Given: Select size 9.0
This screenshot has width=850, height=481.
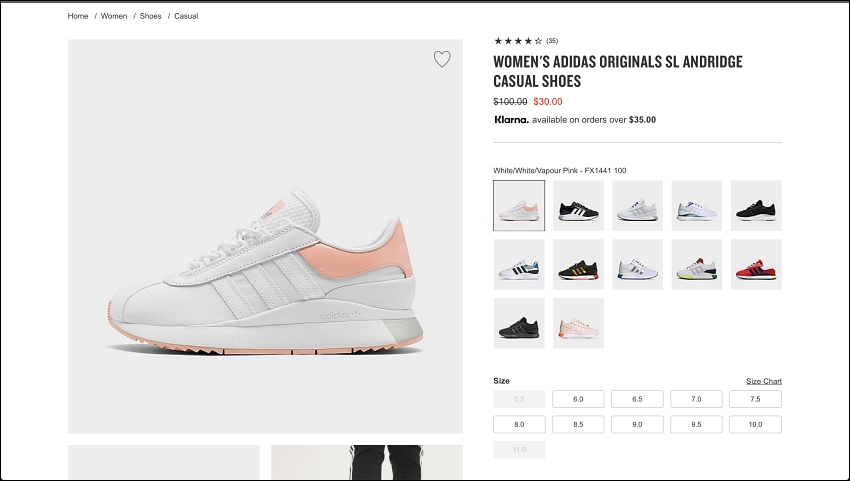Looking at the screenshot, I should [x=637, y=425].
